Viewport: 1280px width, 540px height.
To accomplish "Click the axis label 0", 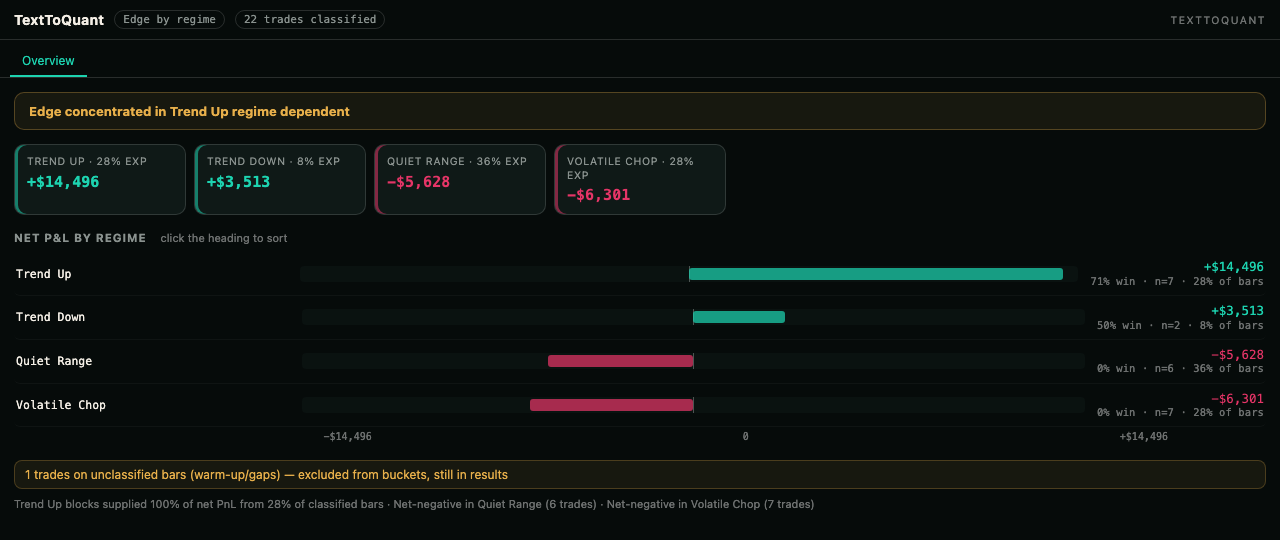I will (745, 437).
